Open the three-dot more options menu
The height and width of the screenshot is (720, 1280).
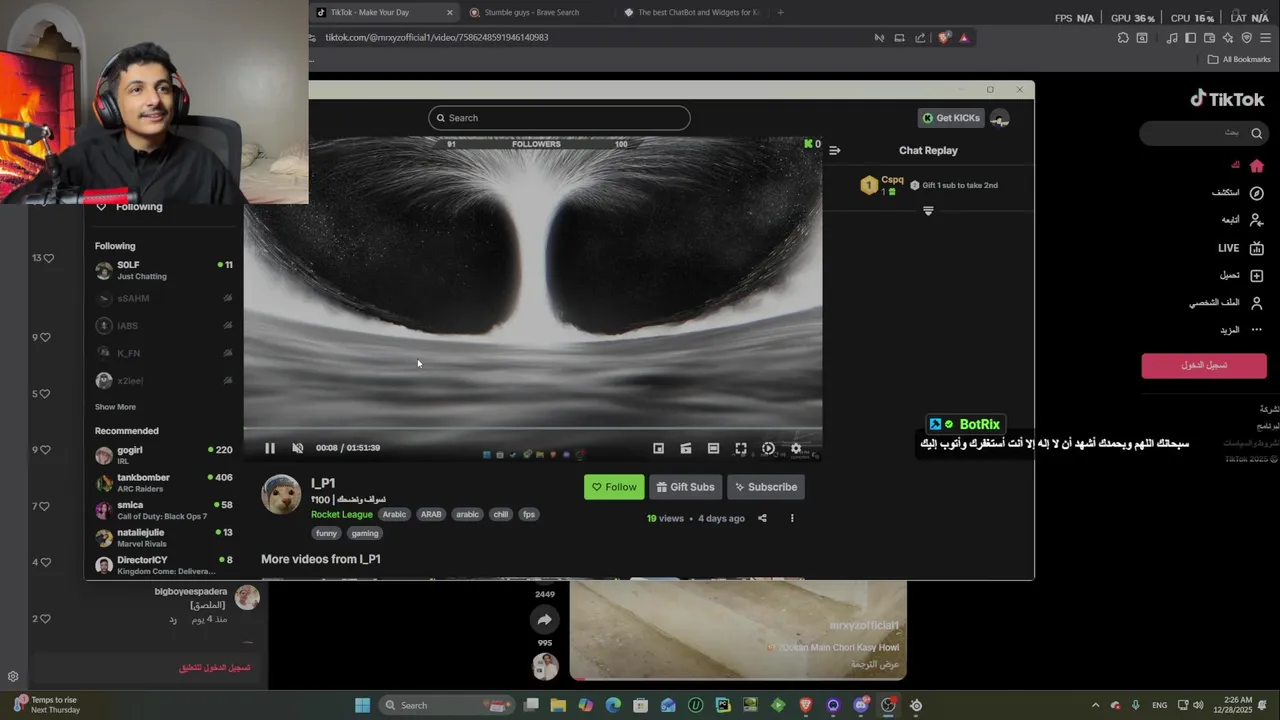[792, 518]
